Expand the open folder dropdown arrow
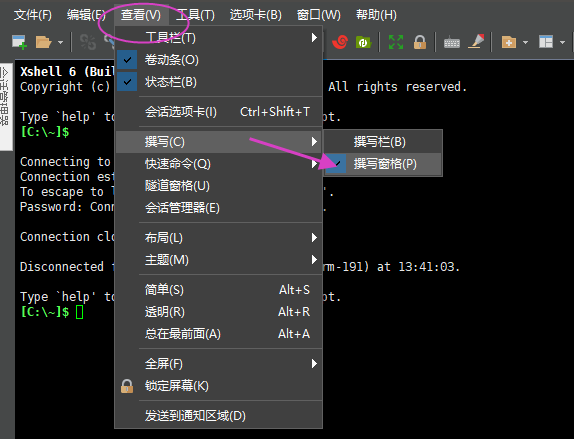The image size is (574, 439). (60, 42)
